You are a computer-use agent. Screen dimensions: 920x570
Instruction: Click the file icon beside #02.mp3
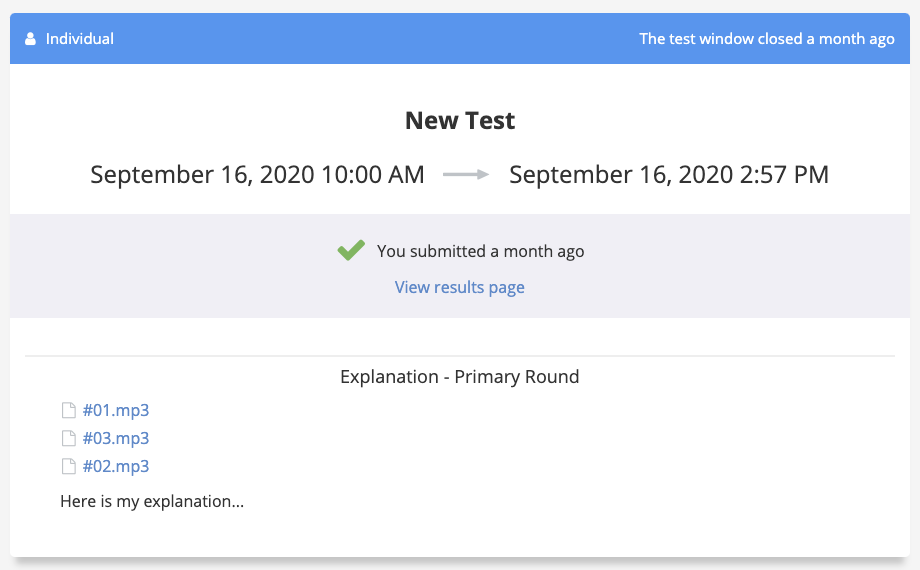click(x=69, y=466)
